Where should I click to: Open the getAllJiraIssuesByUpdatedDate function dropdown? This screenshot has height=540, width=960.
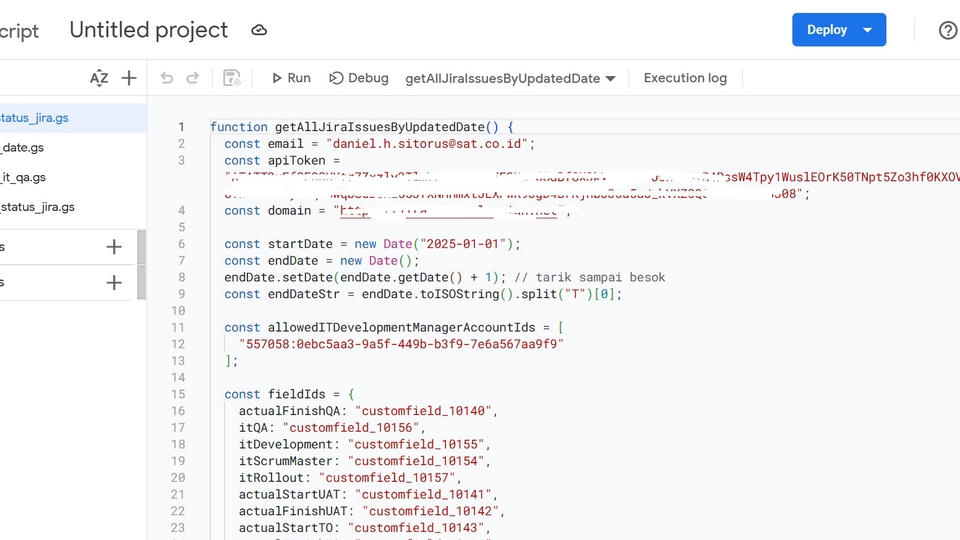[510, 78]
